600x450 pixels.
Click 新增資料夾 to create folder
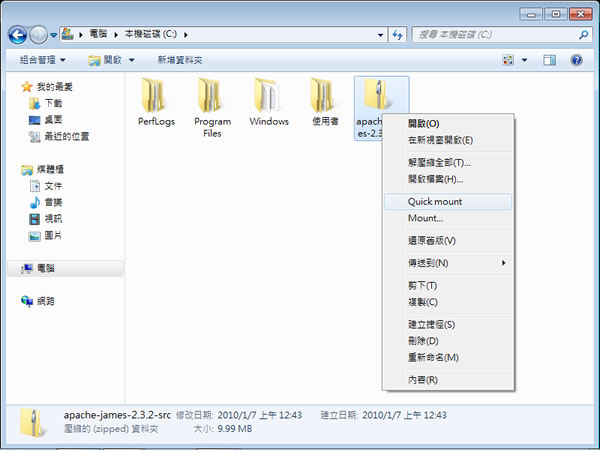[x=180, y=60]
